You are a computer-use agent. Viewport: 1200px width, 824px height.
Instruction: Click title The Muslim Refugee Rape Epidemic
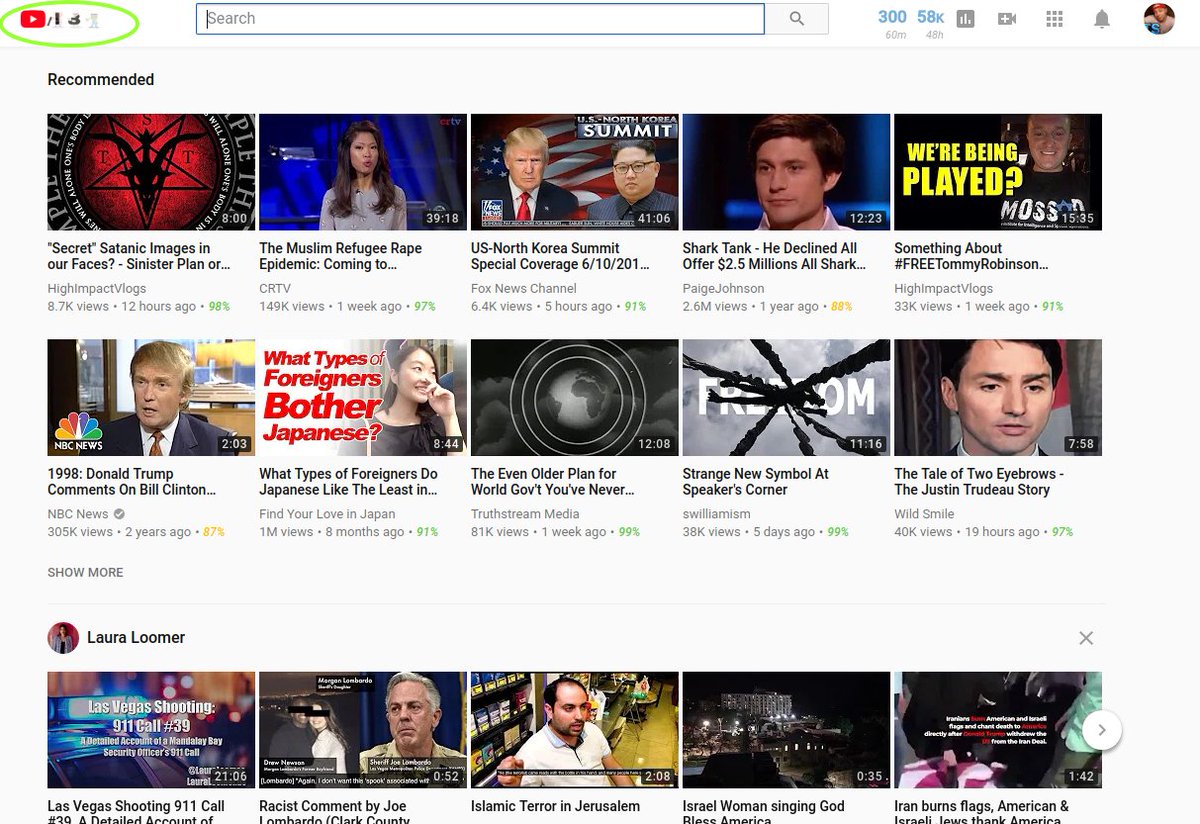pos(340,256)
